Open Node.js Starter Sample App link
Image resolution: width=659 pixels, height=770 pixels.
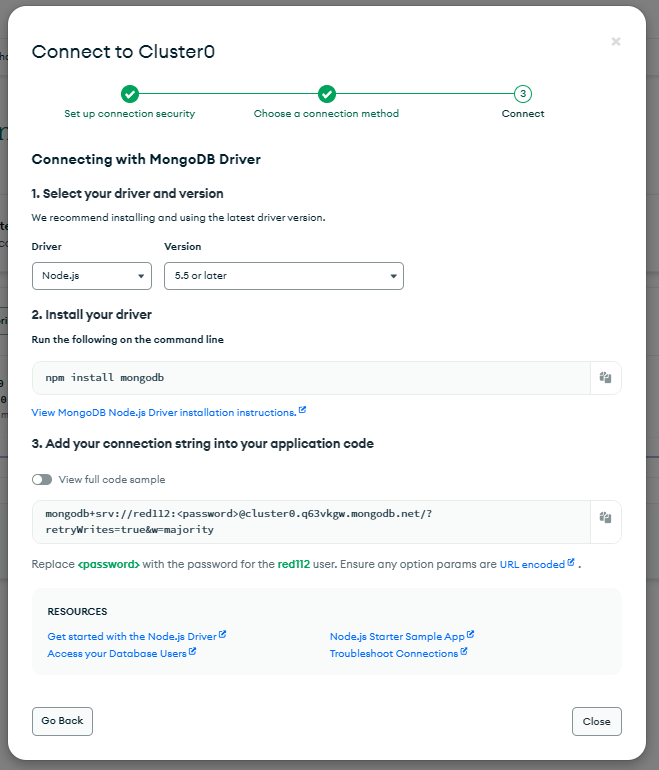click(x=402, y=636)
